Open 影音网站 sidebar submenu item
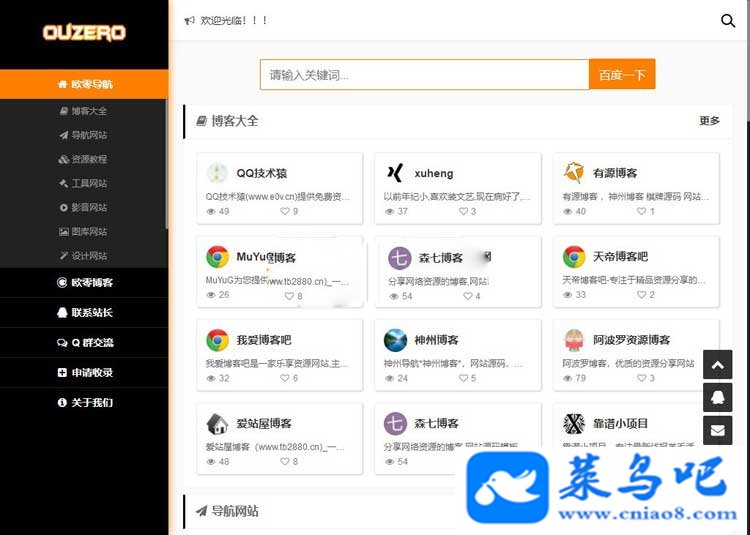Screen dimensions: 750x535 click(83, 207)
